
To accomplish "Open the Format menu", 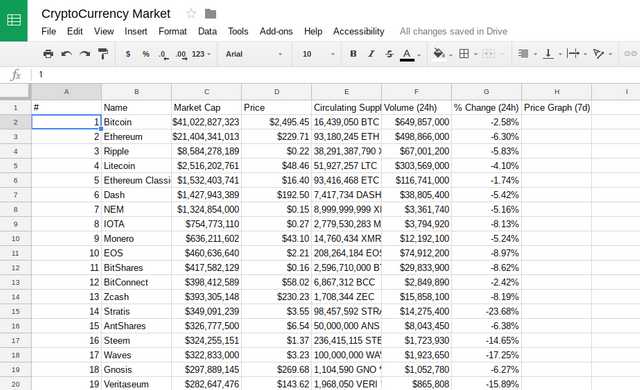I will [172, 31].
